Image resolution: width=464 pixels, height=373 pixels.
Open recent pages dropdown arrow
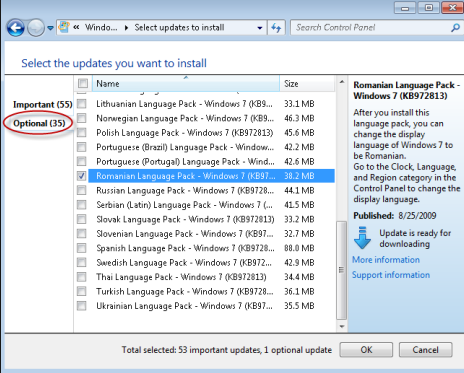pos(50,28)
